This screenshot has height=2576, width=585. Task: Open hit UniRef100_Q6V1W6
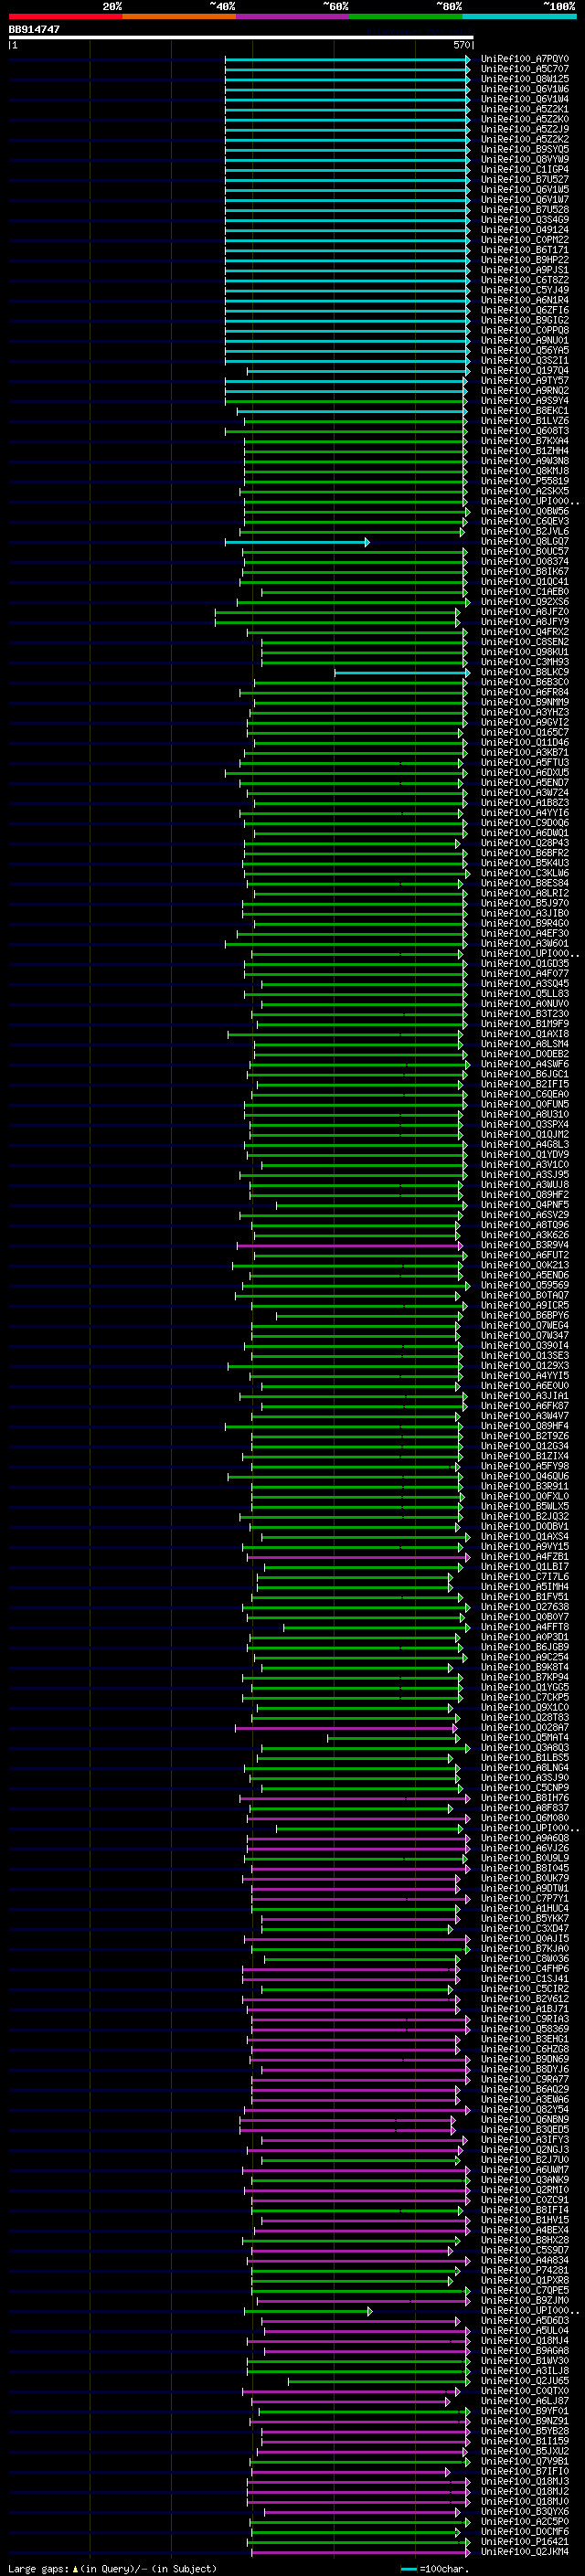[525, 89]
